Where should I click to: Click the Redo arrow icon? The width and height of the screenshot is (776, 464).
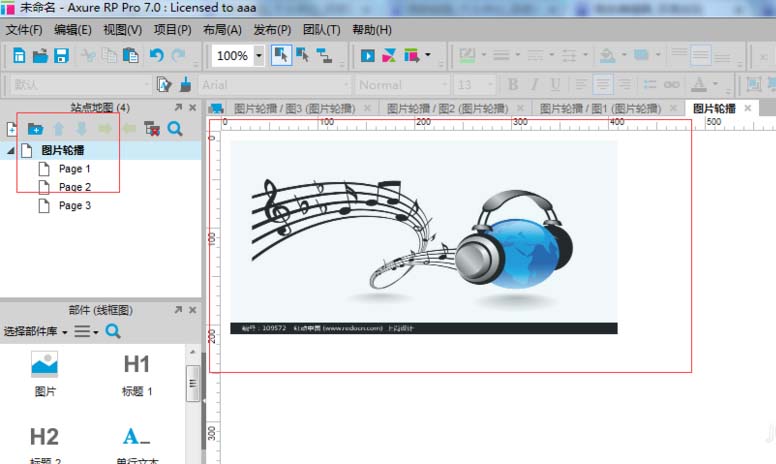[x=178, y=55]
